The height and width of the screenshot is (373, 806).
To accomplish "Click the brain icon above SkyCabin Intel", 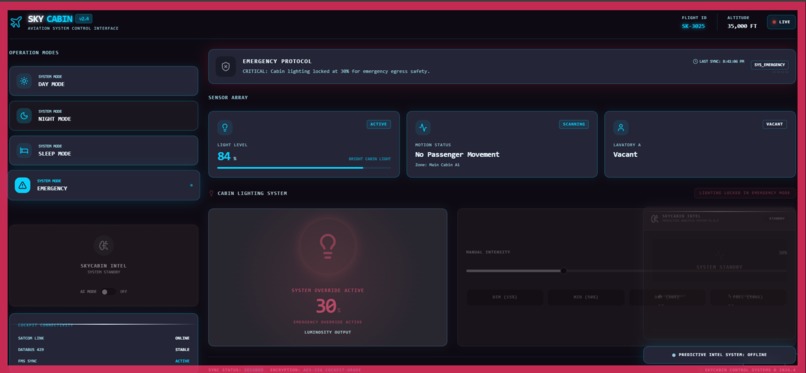I will click(103, 246).
